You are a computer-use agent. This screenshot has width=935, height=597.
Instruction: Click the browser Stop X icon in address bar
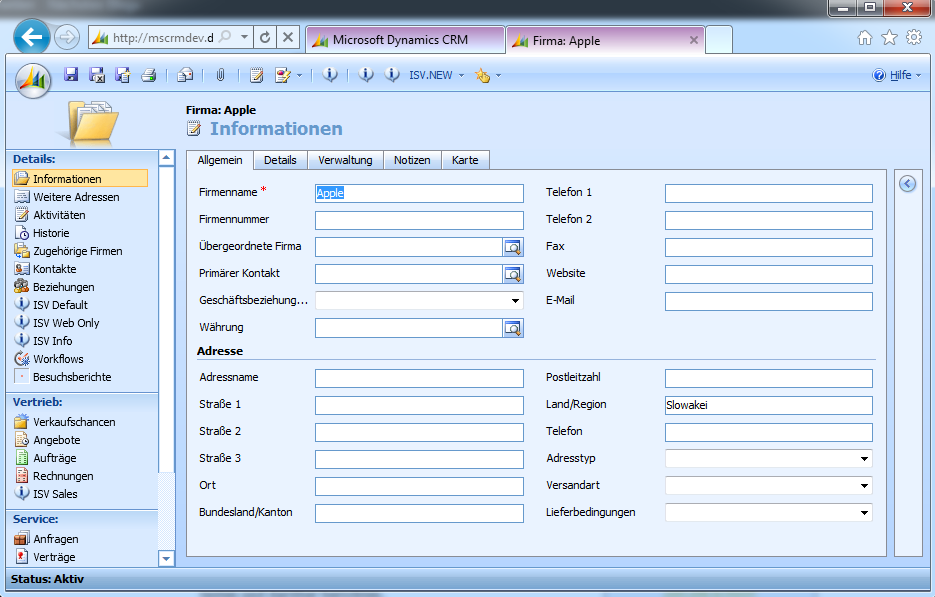tap(287, 38)
